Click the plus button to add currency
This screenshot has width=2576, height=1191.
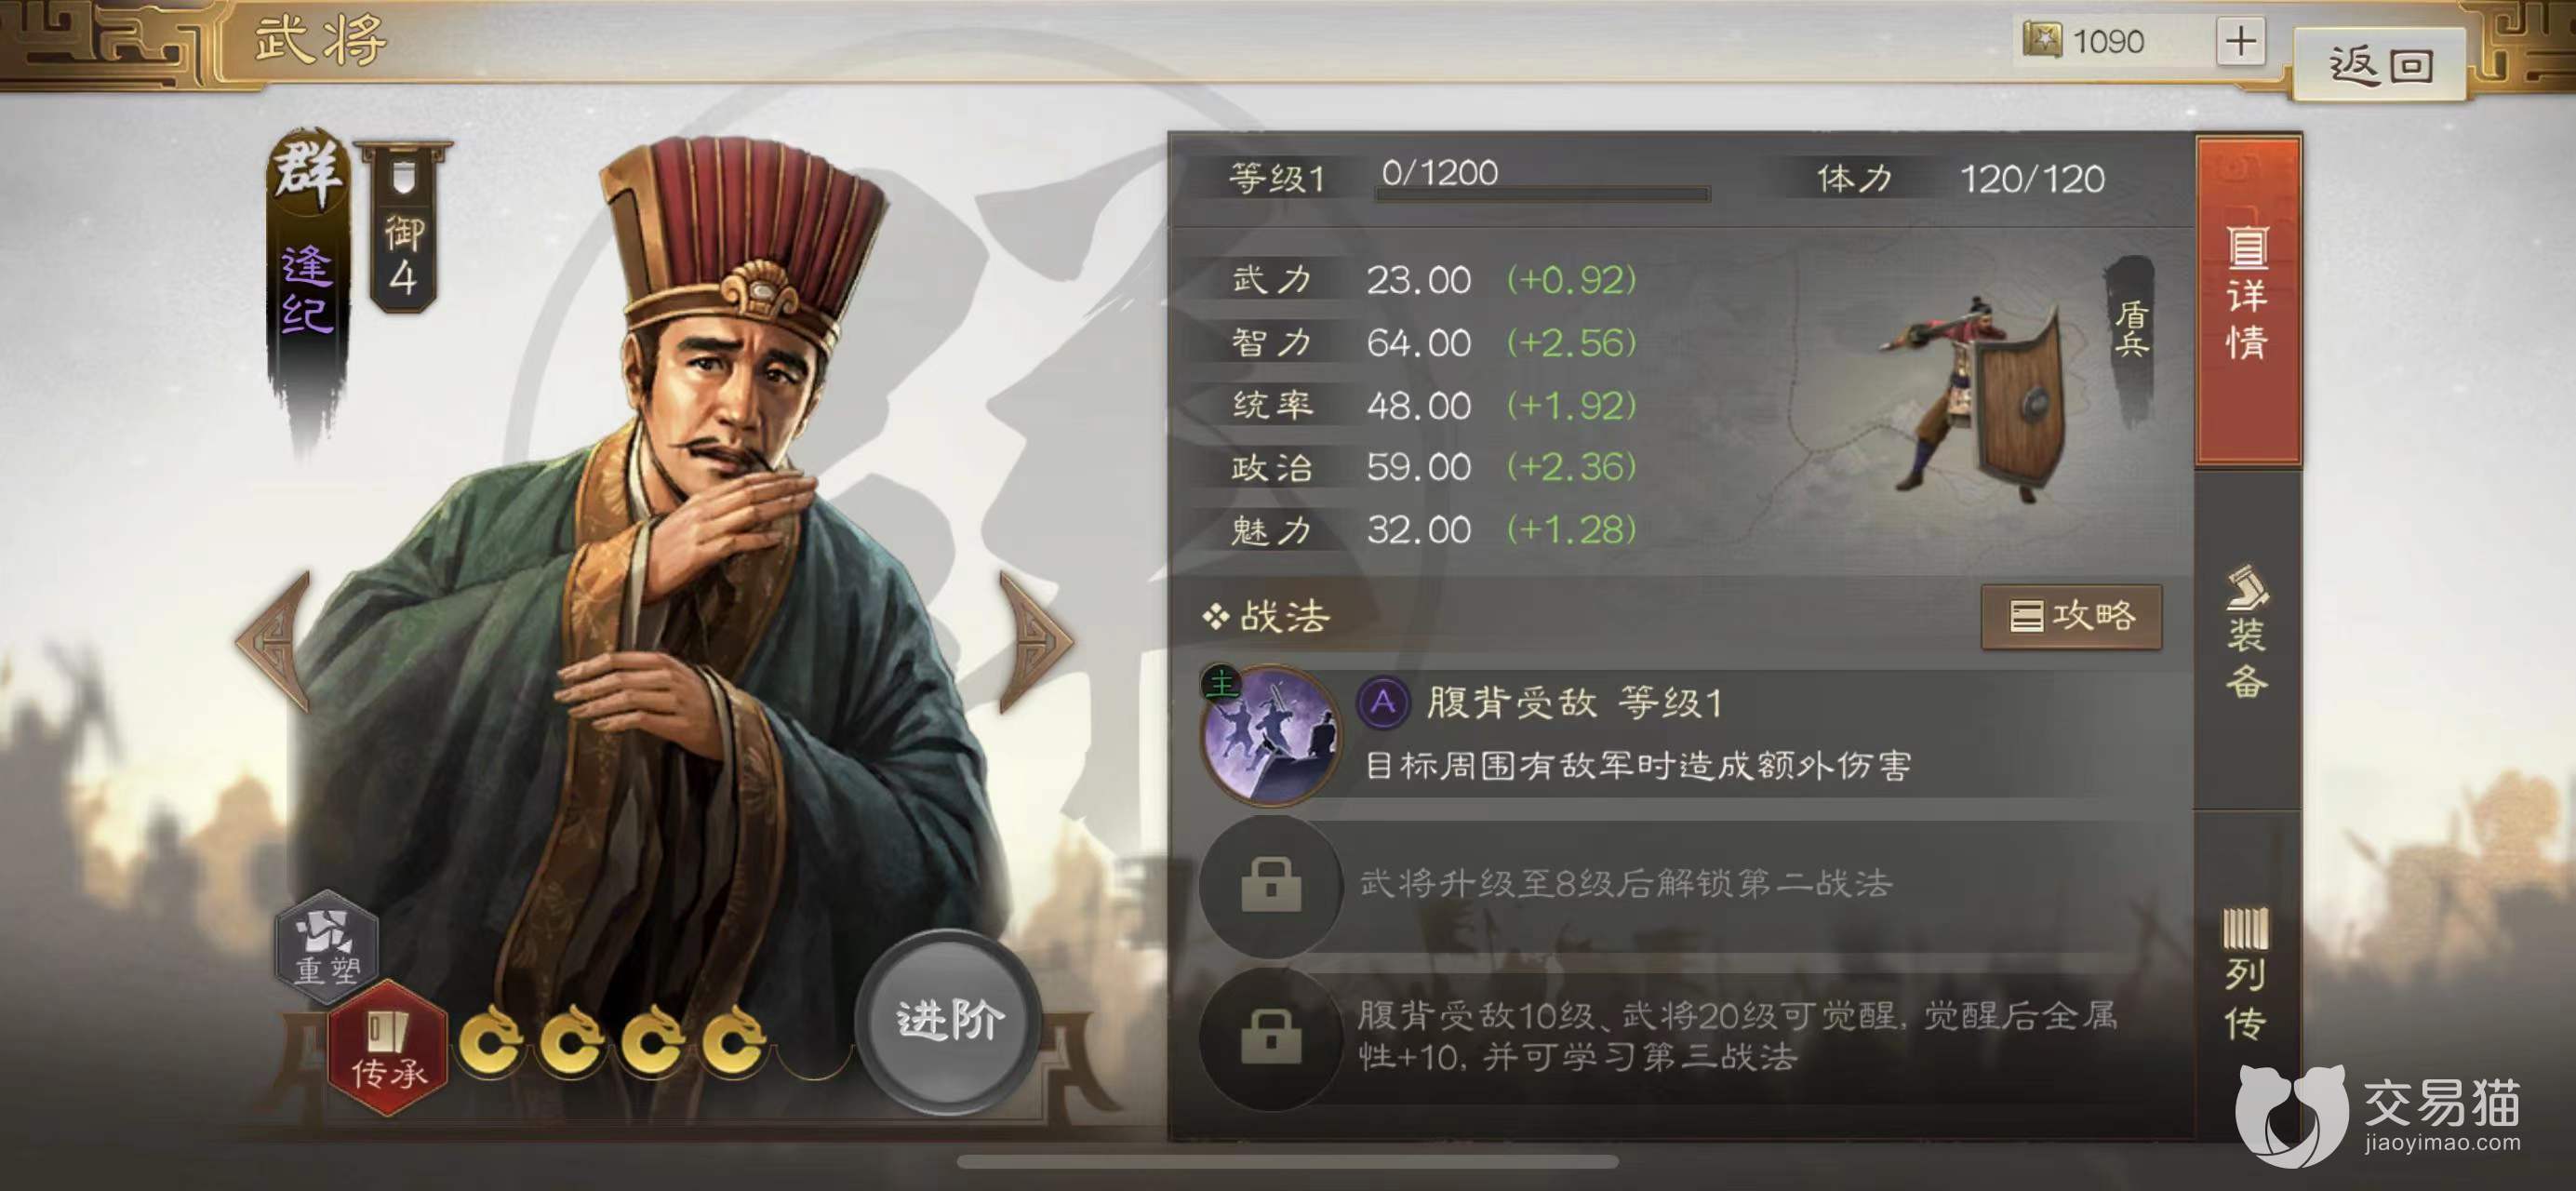pos(2240,42)
